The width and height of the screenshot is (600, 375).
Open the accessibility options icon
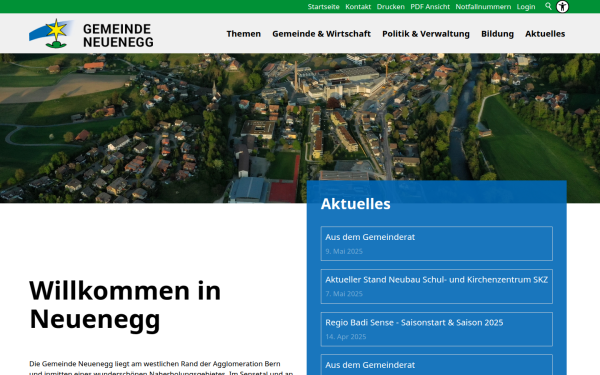[x=562, y=7]
